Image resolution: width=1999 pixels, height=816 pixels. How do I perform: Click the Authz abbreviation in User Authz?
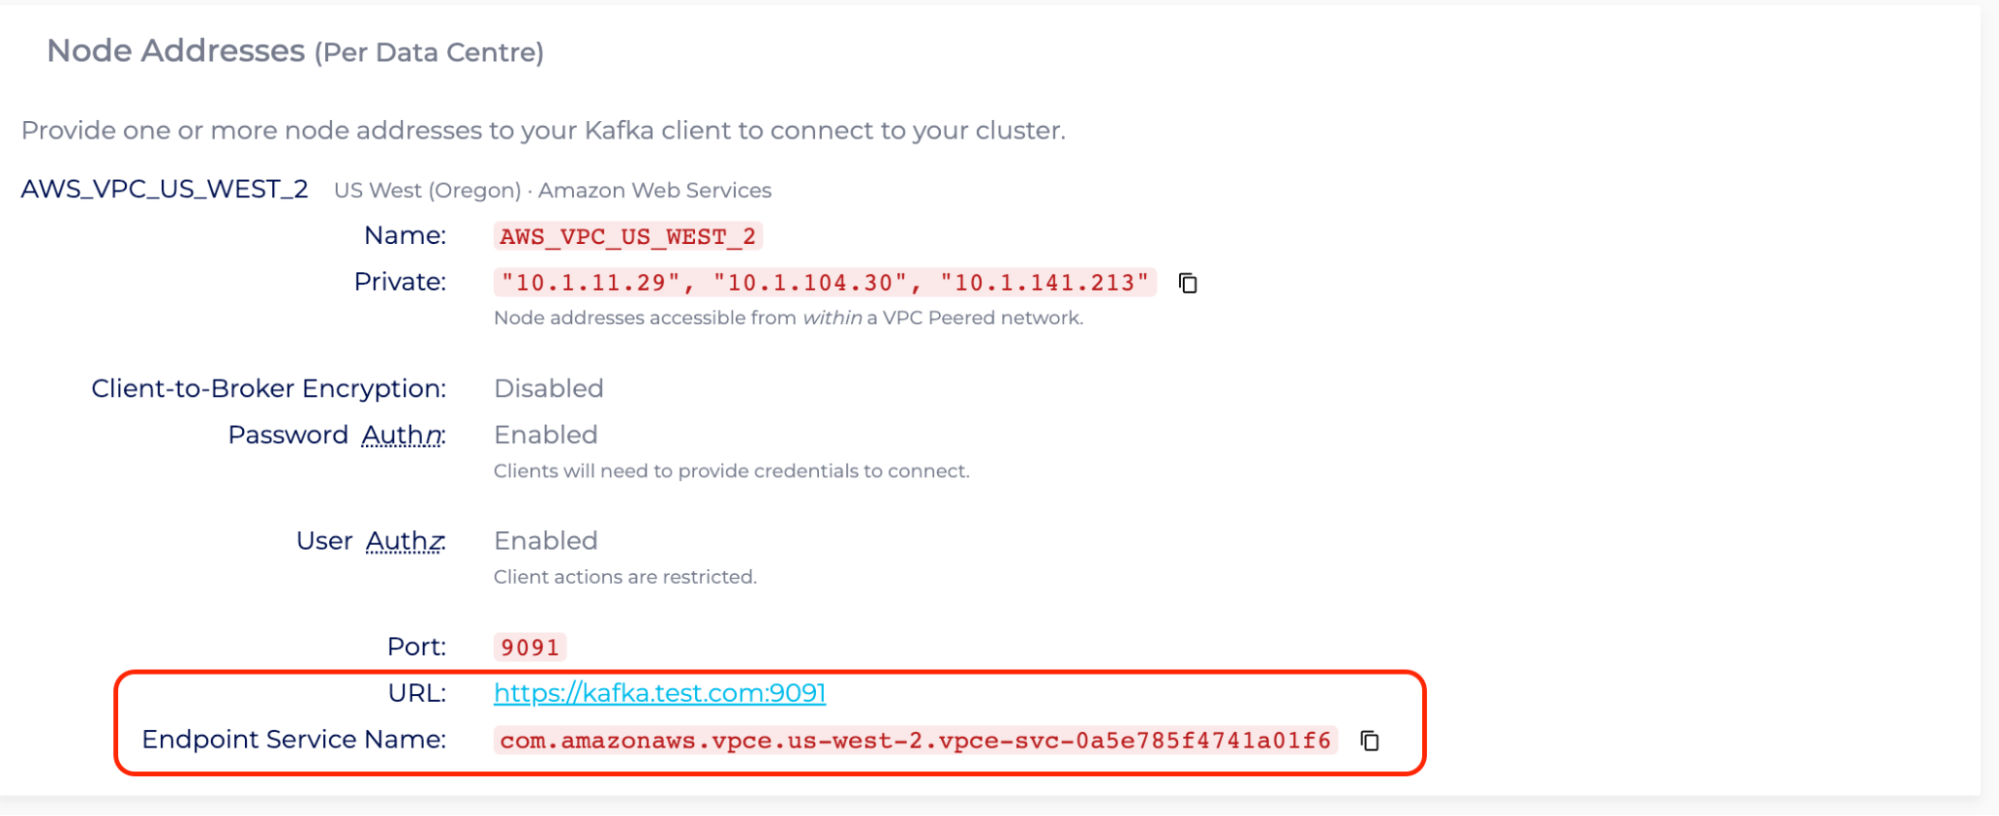(405, 542)
